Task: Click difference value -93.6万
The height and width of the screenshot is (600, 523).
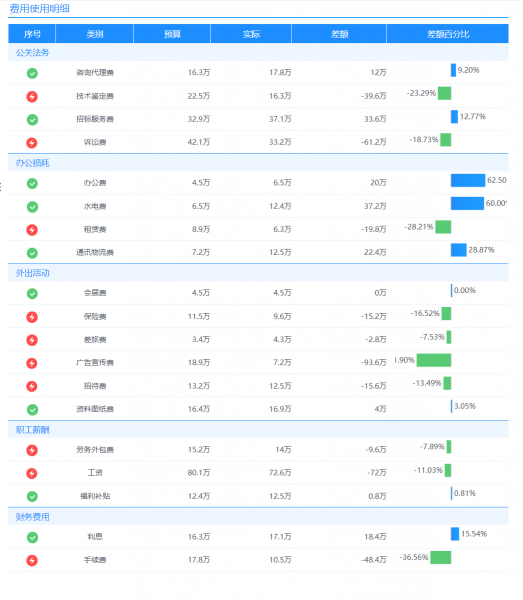Action: click(x=373, y=362)
